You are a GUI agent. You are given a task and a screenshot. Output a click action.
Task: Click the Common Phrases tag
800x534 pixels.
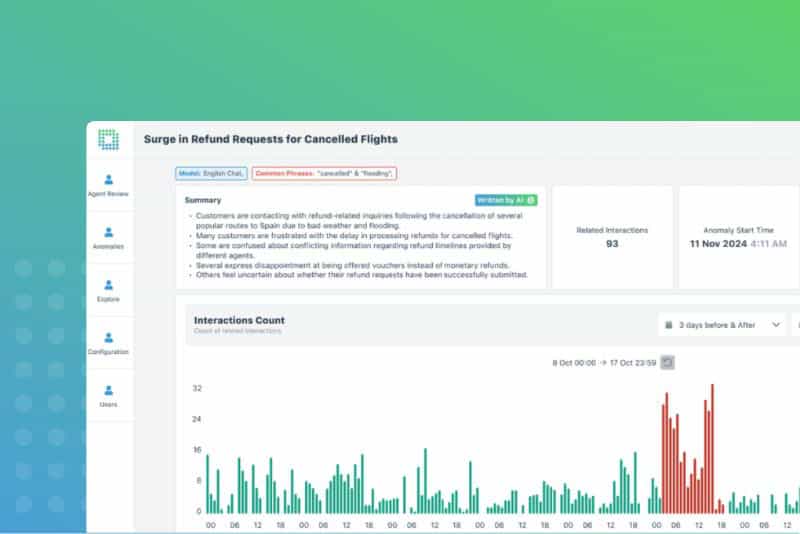pos(324,173)
